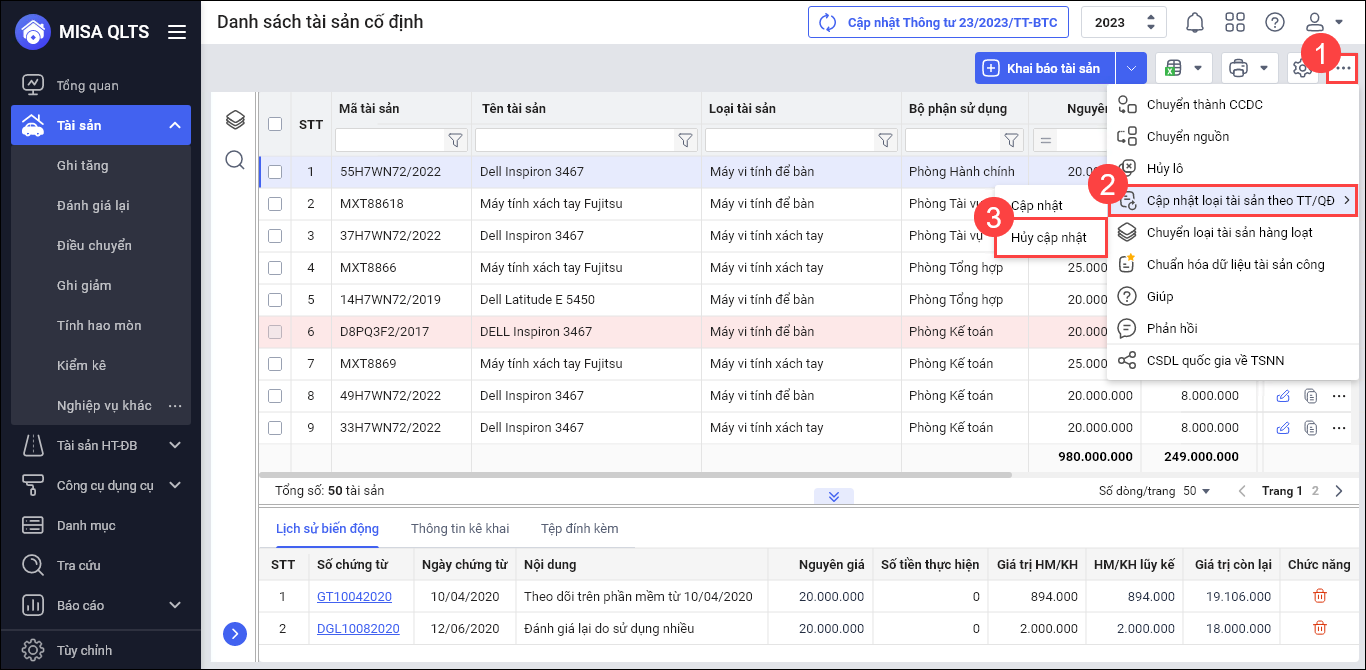Expand the Báo cáo sidebar menu
The image size is (1366, 670).
coord(175,605)
